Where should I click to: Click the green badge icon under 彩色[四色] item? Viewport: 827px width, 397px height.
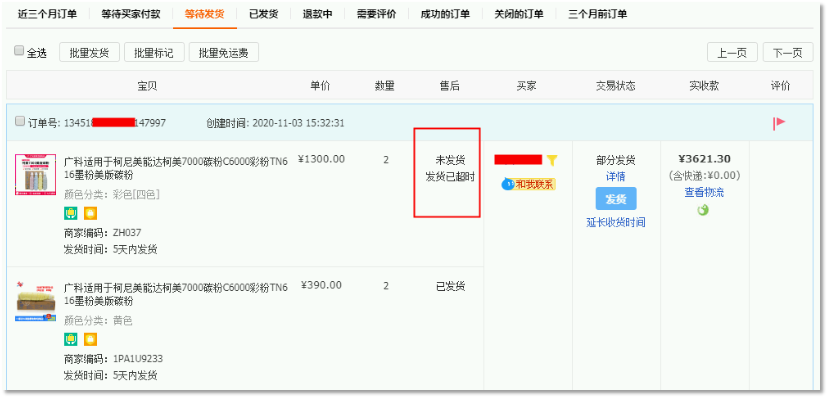(x=70, y=213)
